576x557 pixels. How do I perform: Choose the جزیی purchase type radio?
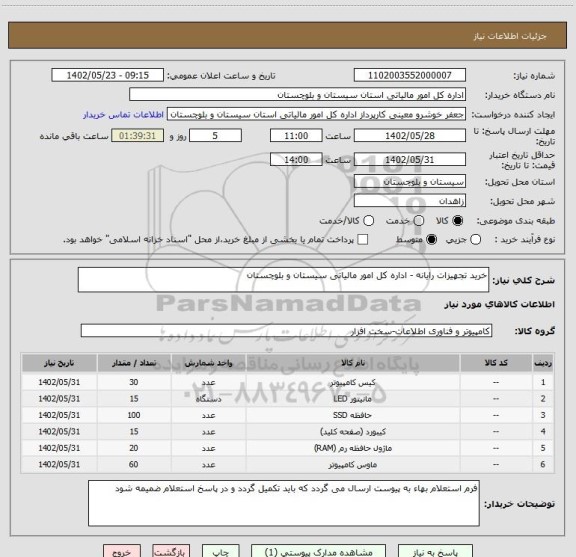click(475, 240)
